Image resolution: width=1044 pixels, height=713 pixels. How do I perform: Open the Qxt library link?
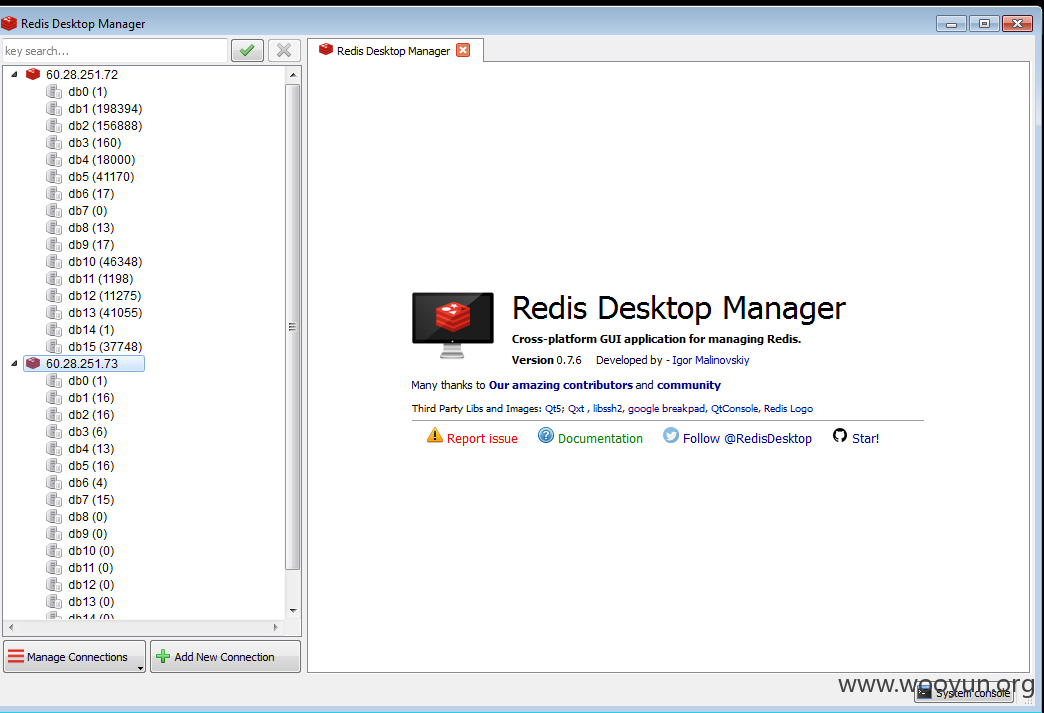[x=576, y=408]
